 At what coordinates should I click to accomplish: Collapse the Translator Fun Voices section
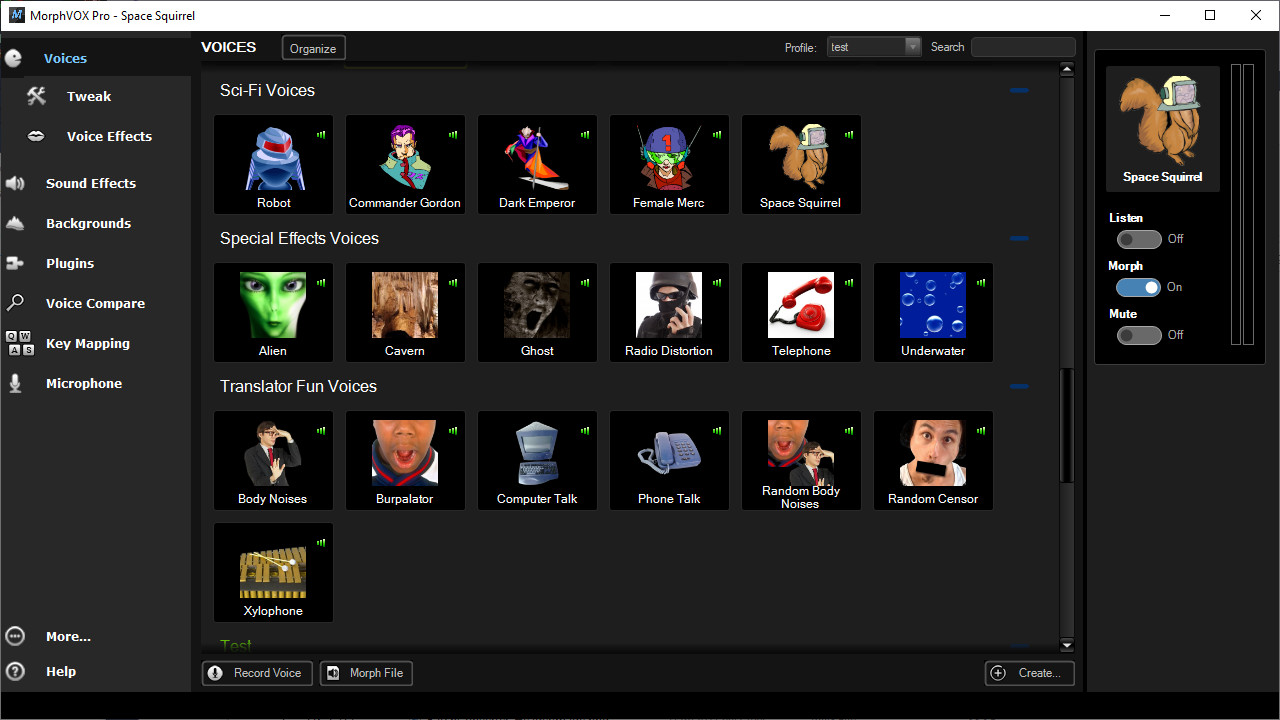[1019, 386]
